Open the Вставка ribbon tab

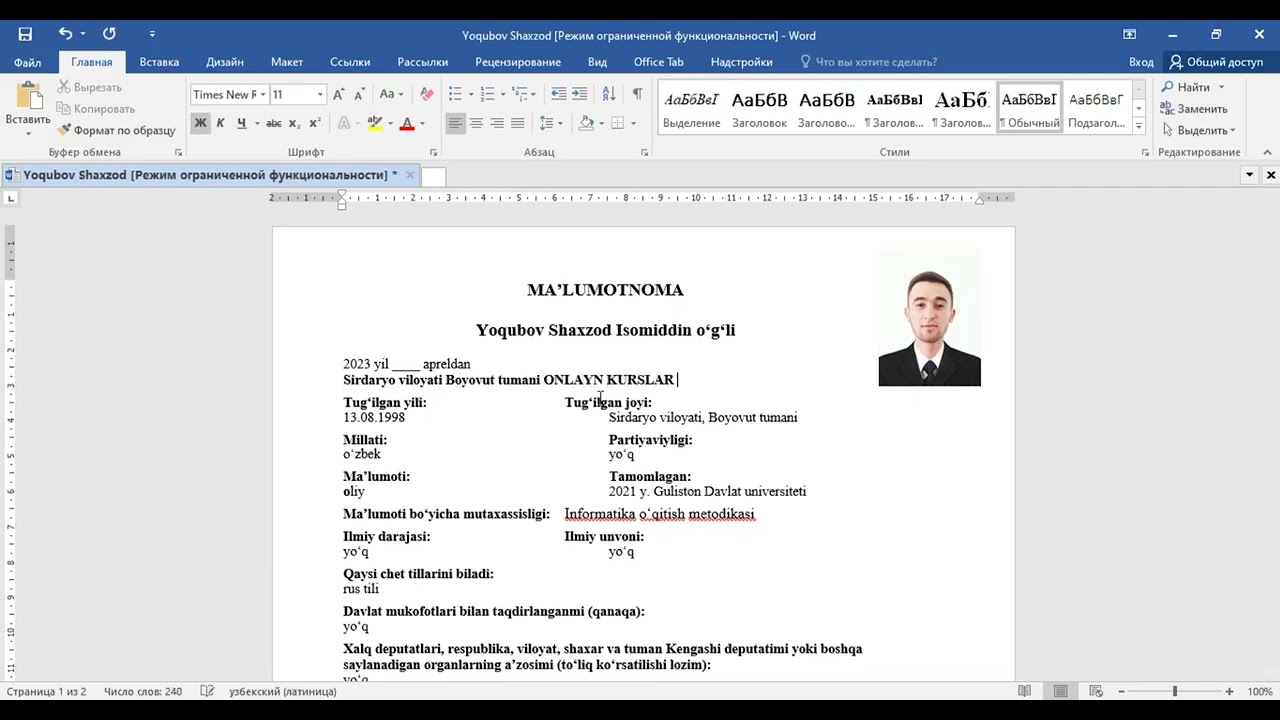tap(159, 62)
